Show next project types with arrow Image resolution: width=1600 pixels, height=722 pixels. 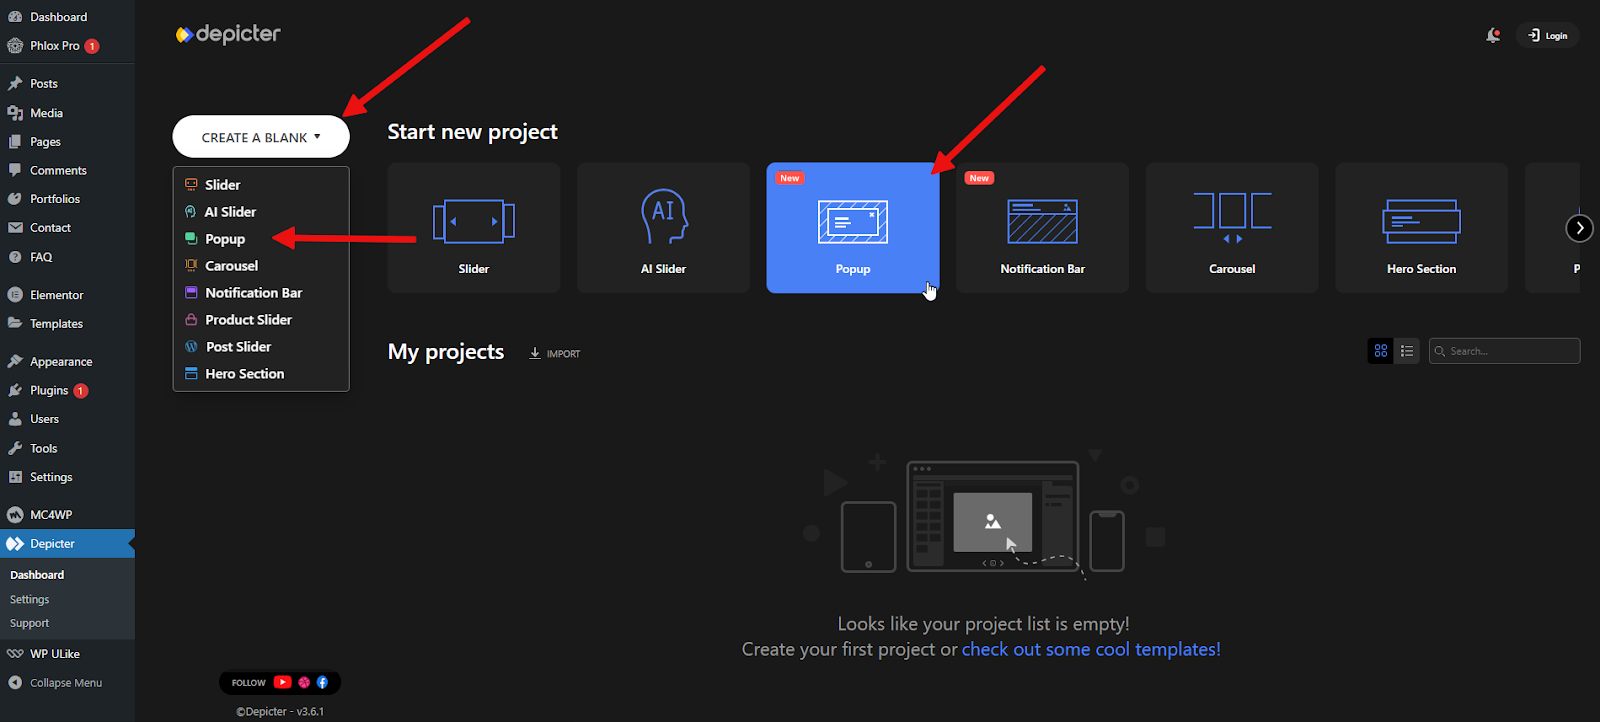tap(1579, 228)
